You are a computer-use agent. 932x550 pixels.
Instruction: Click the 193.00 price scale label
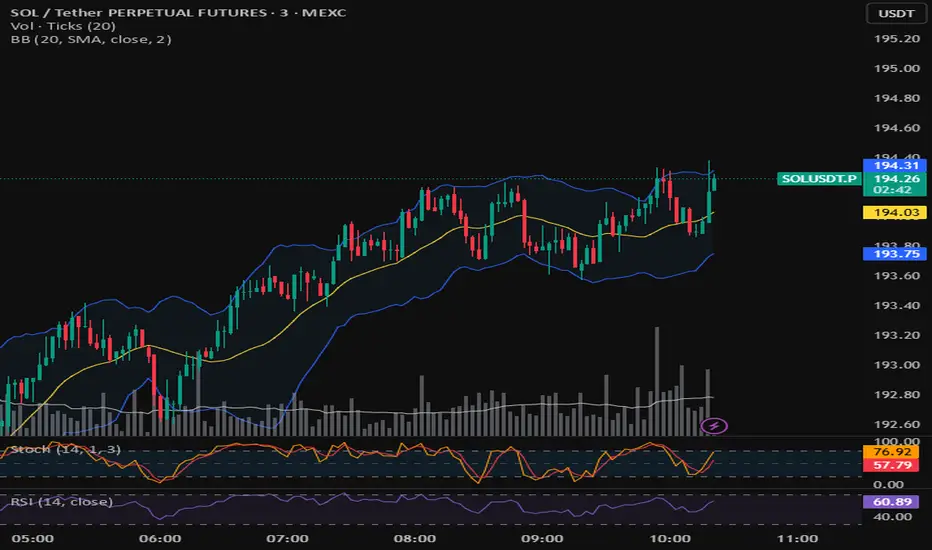[896, 365]
